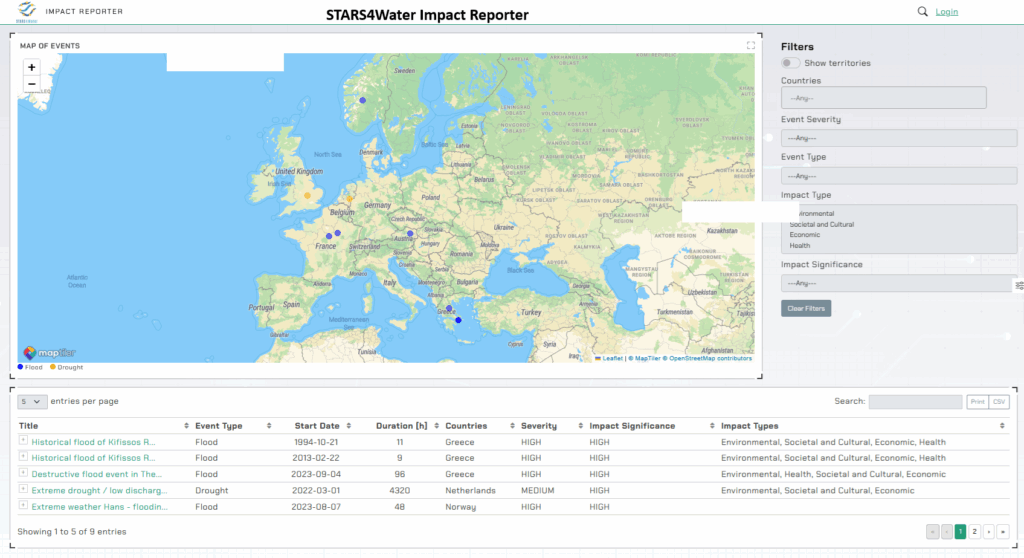Viewport: 1024px width, 558px height.
Task: Expand the first Kifissos flood row
Action: tap(23, 441)
